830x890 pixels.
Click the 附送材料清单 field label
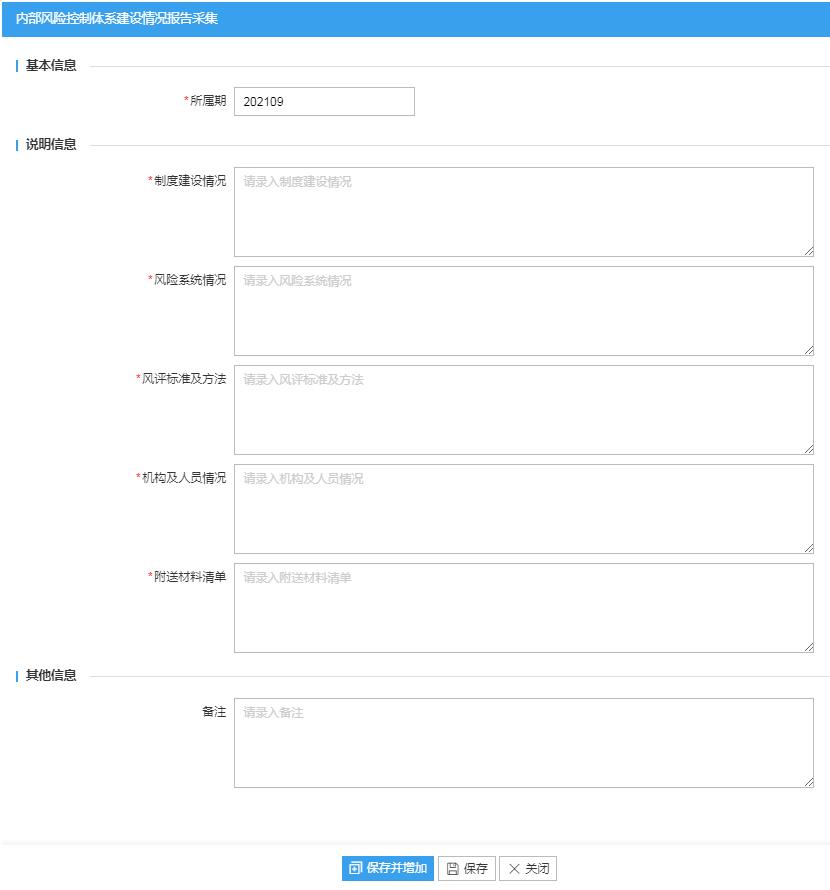pyautogui.click(x=190, y=577)
